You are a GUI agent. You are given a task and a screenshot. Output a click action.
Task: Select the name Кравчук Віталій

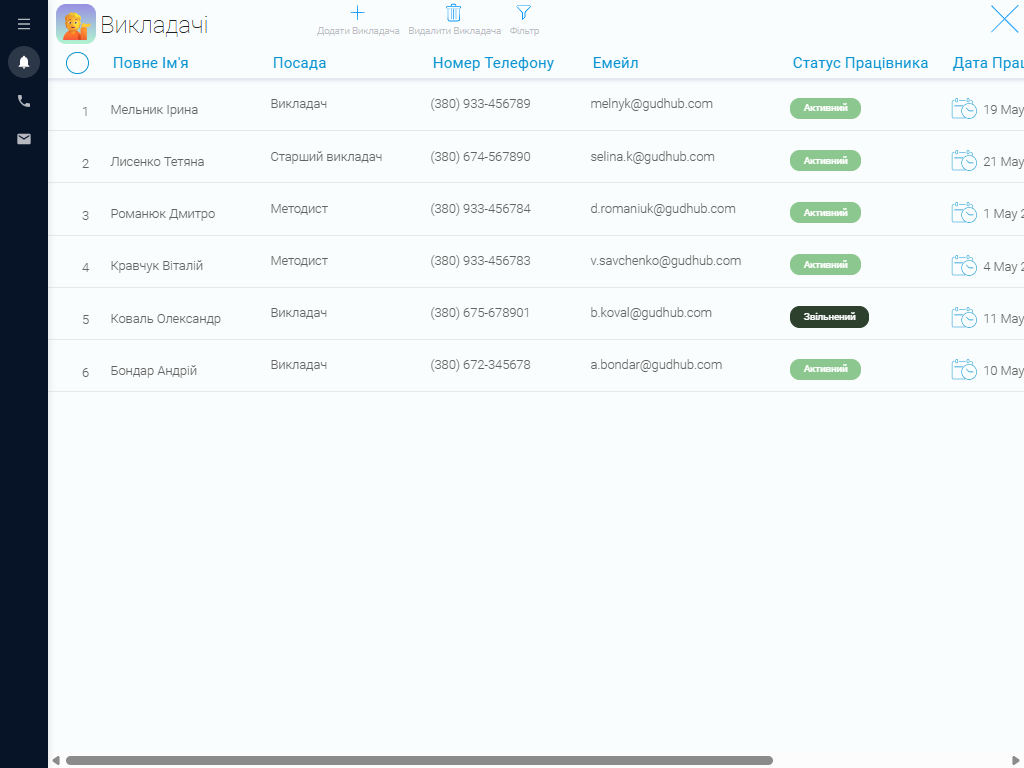pos(157,266)
